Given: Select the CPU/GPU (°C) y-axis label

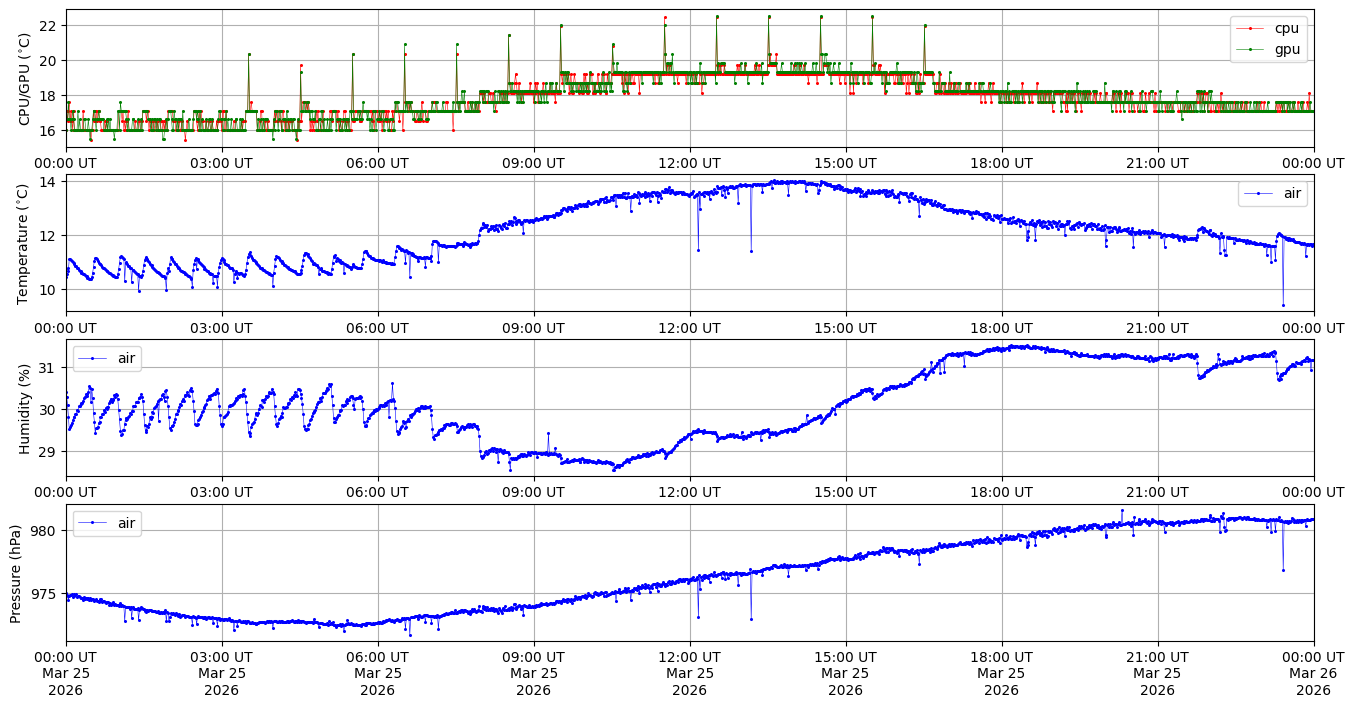Looking at the screenshot, I should point(25,79).
